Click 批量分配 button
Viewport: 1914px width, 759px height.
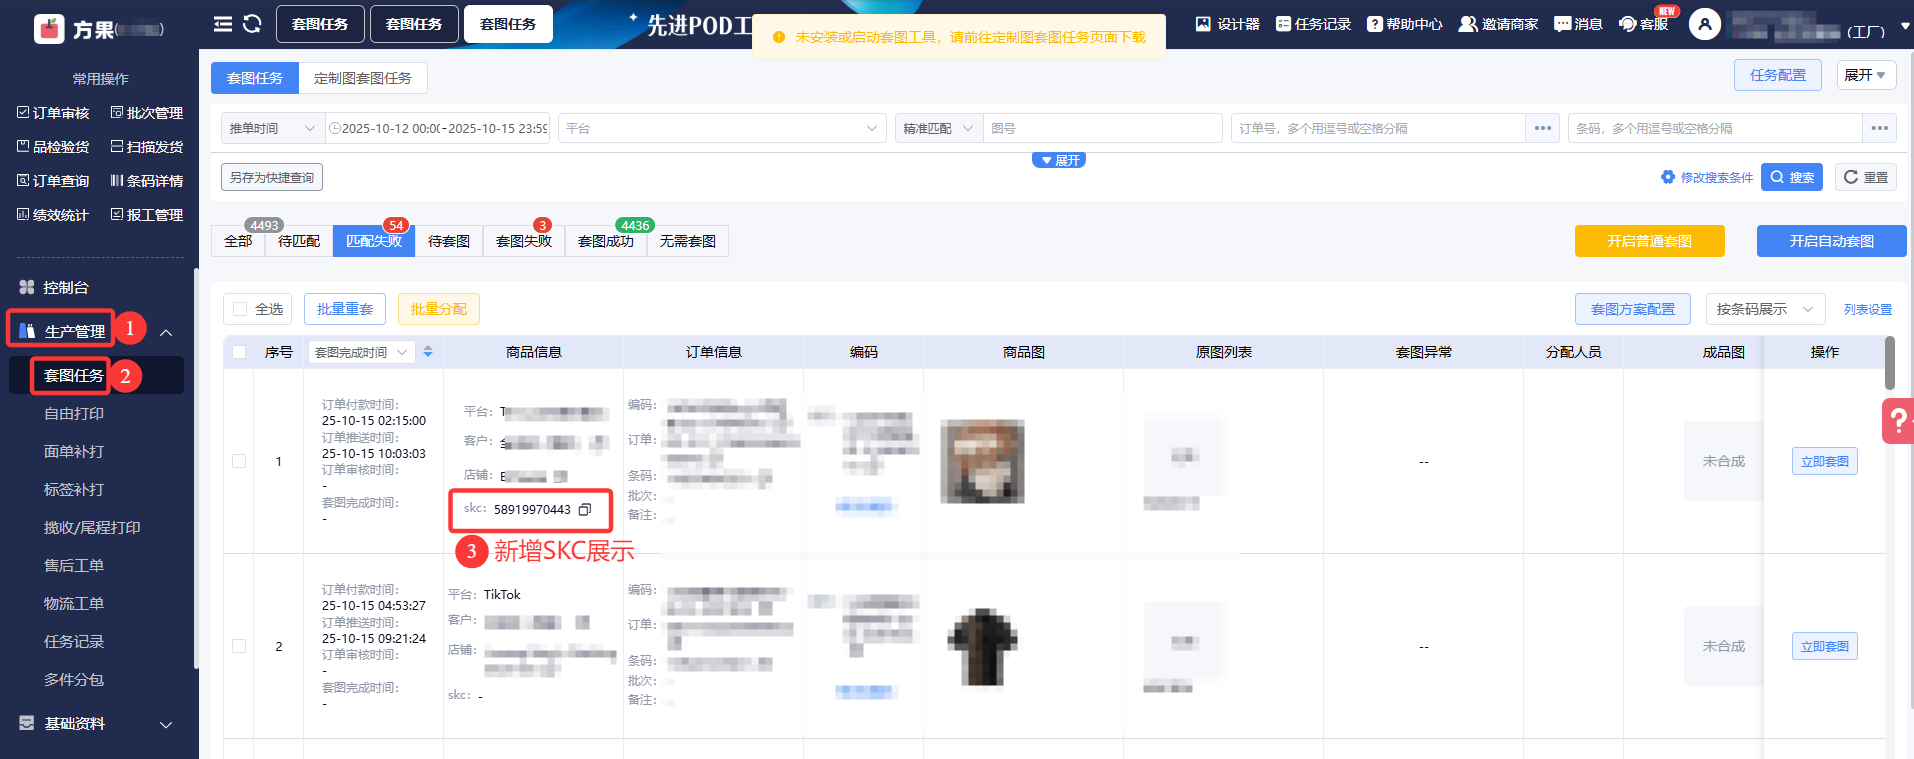(x=439, y=309)
